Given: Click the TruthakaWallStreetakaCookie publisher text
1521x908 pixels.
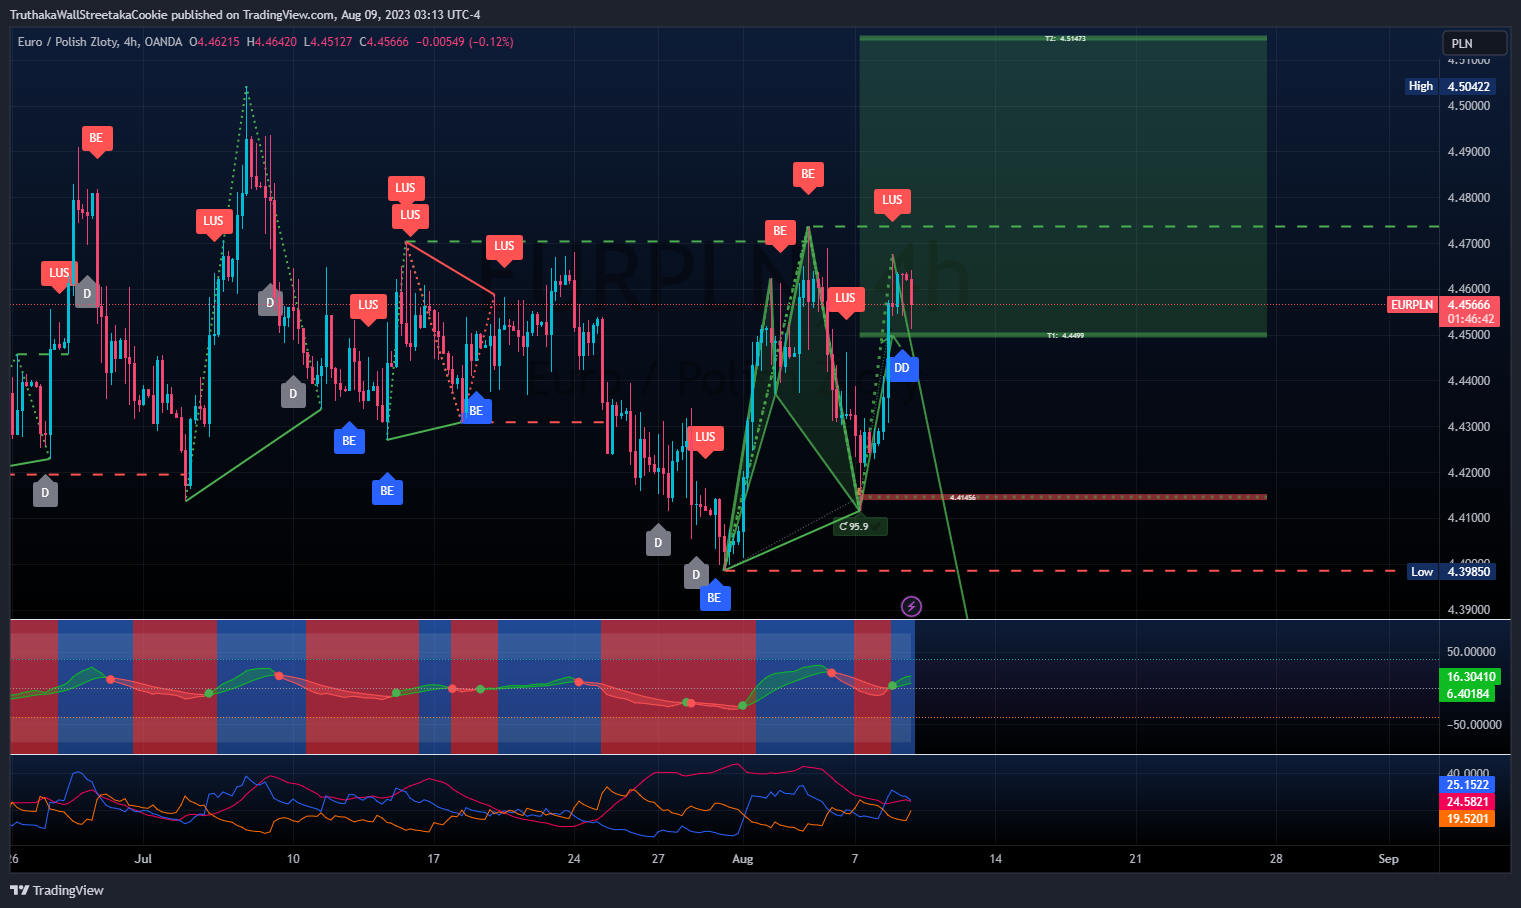Looking at the screenshot, I should click(x=89, y=15).
